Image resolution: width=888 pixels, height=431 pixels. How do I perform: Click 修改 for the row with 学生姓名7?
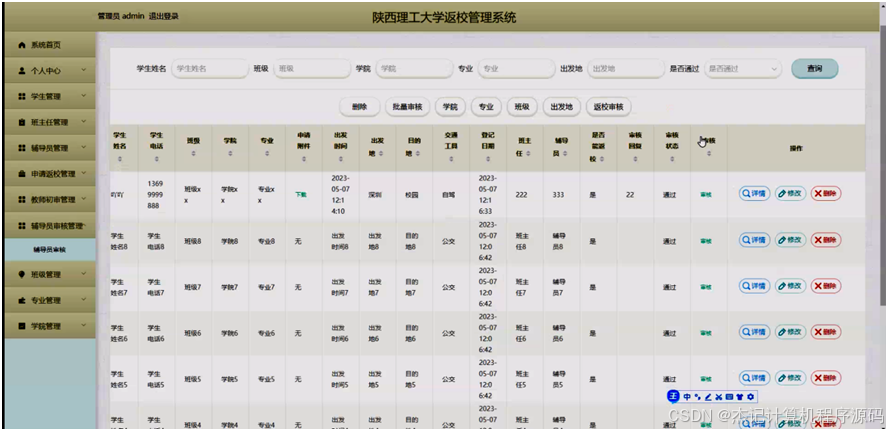click(790, 287)
